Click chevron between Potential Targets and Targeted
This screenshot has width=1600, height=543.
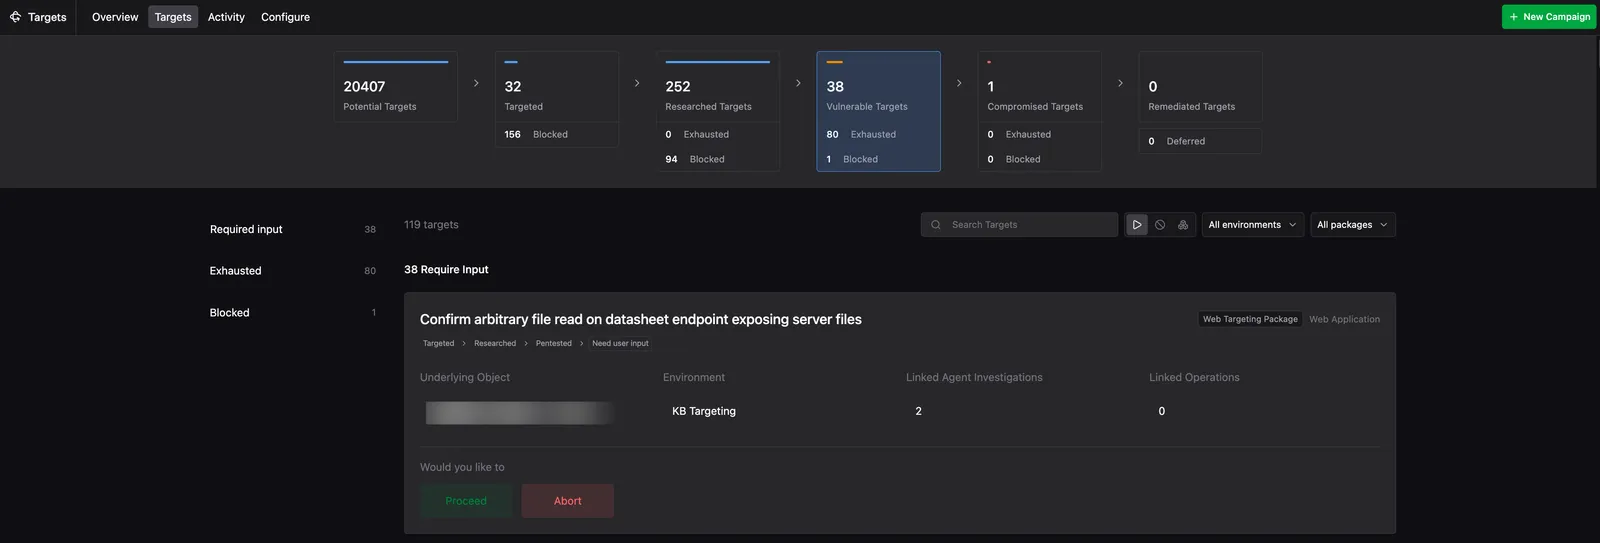coord(476,83)
